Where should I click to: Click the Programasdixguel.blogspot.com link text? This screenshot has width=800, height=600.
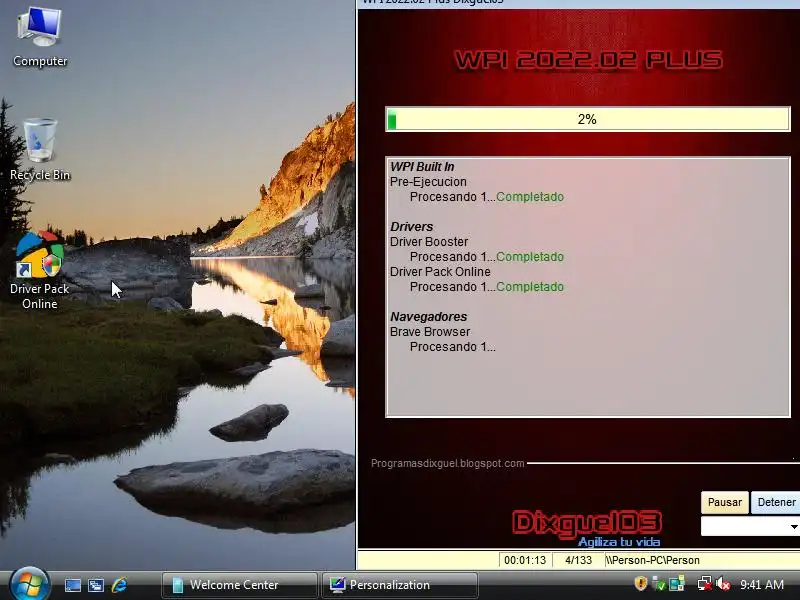[x=447, y=463]
